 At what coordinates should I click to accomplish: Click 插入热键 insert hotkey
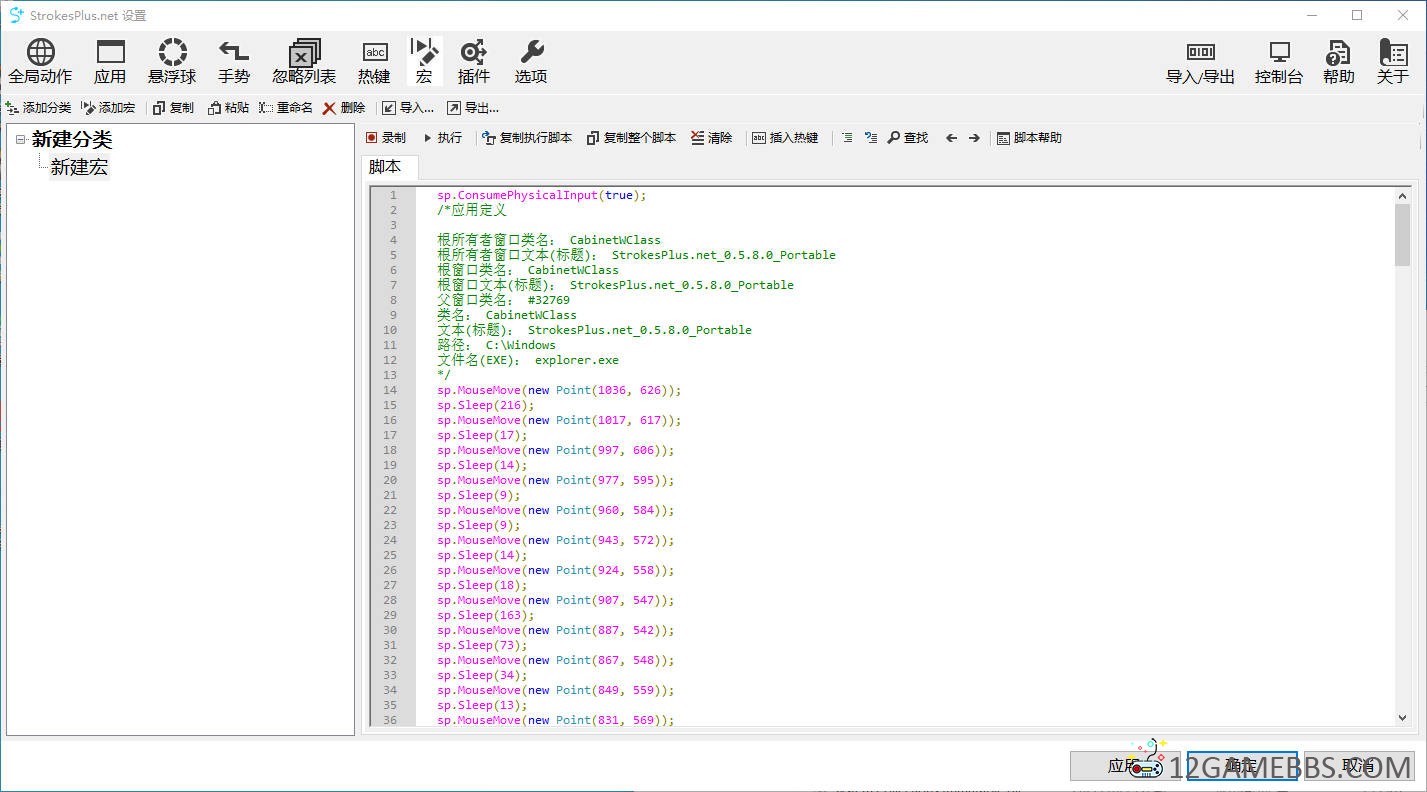(x=785, y=138)
